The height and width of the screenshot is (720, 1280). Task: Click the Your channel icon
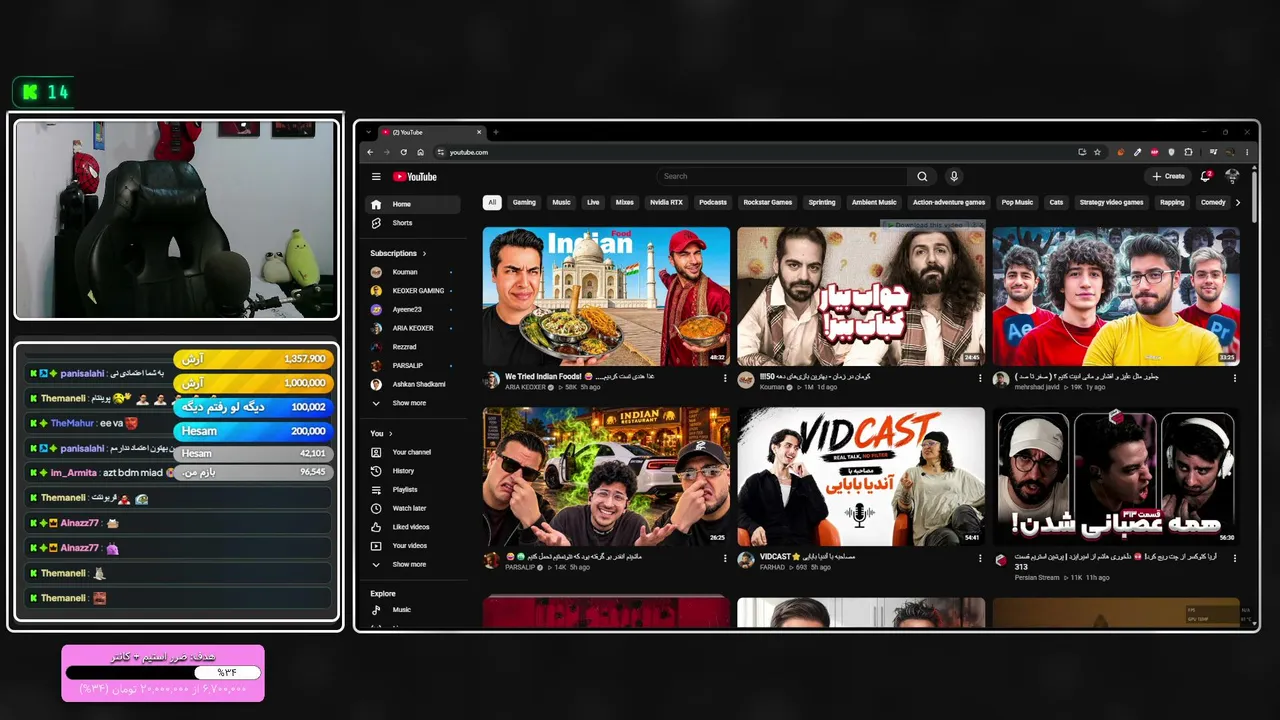click(x=376, y=452)
